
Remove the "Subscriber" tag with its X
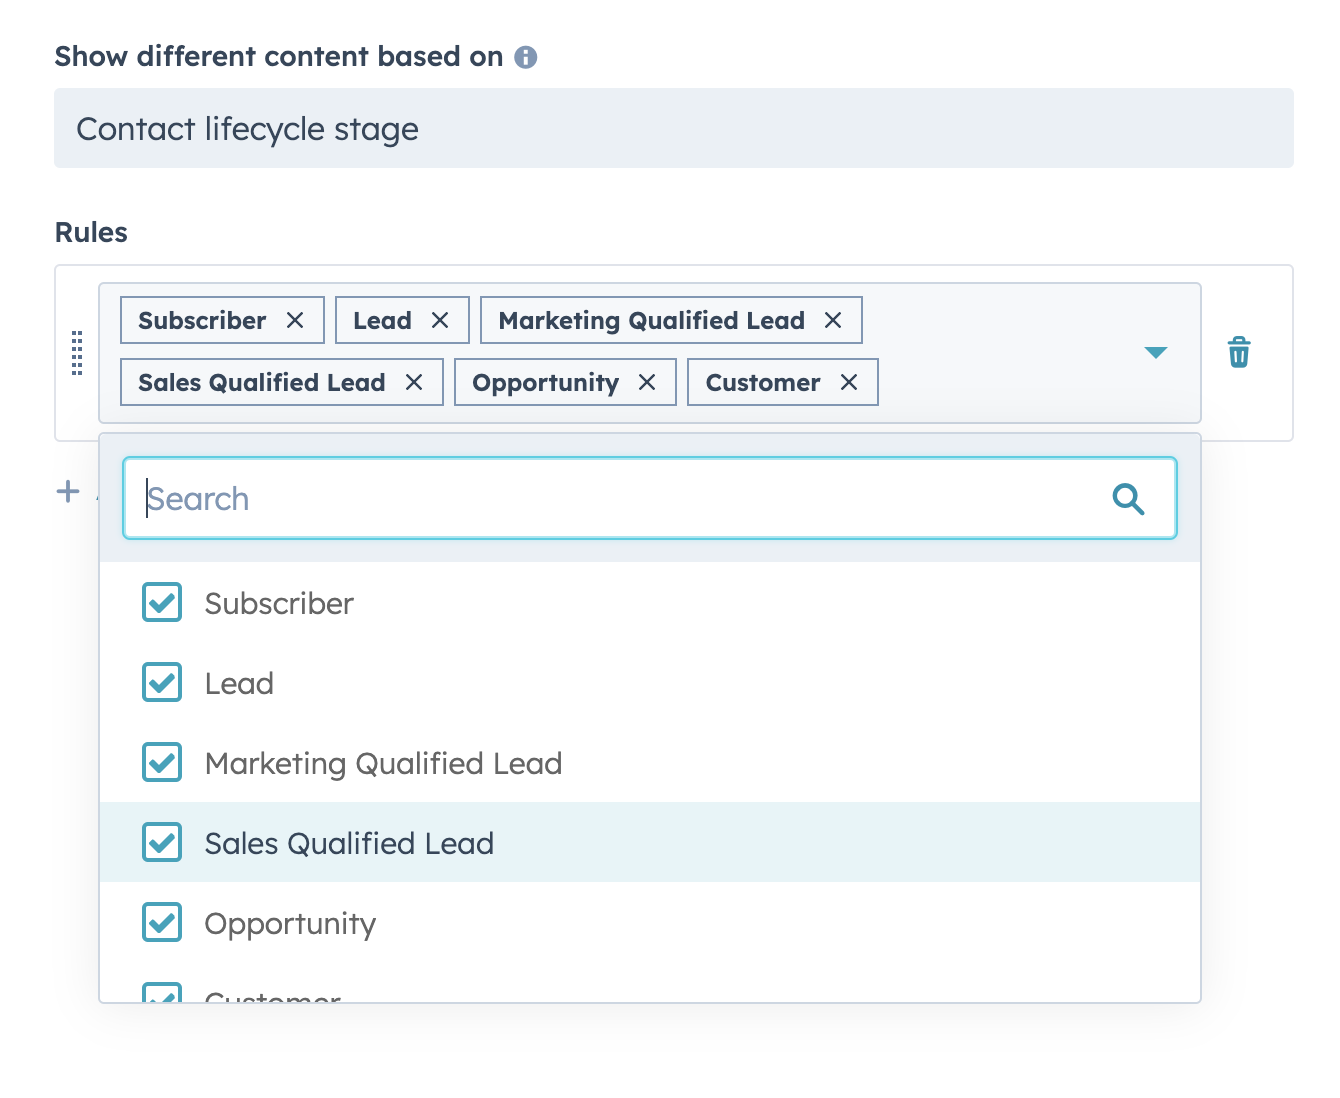(296, 320)
